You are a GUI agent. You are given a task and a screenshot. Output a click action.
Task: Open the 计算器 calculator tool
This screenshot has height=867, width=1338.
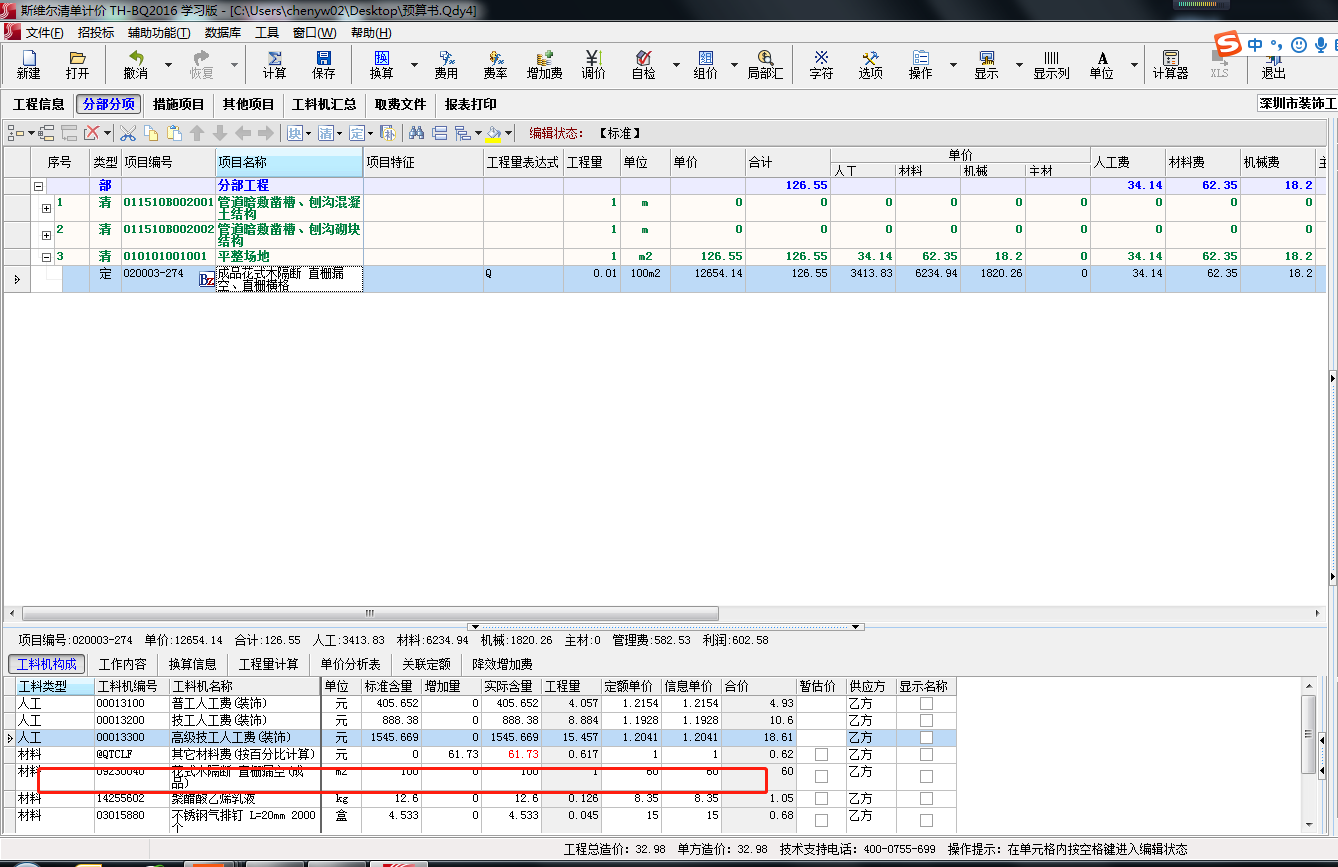[x=1170, y=65]
